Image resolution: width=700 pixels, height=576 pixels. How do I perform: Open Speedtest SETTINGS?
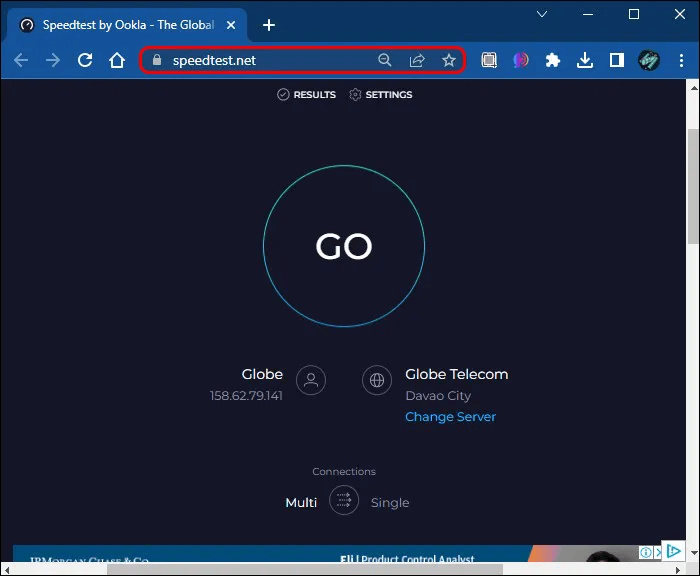[x=380, y=95]
